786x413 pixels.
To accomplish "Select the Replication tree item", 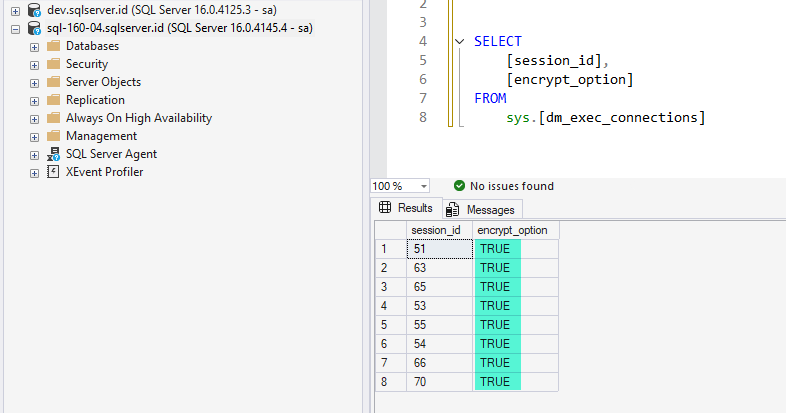I will [96, 100].
